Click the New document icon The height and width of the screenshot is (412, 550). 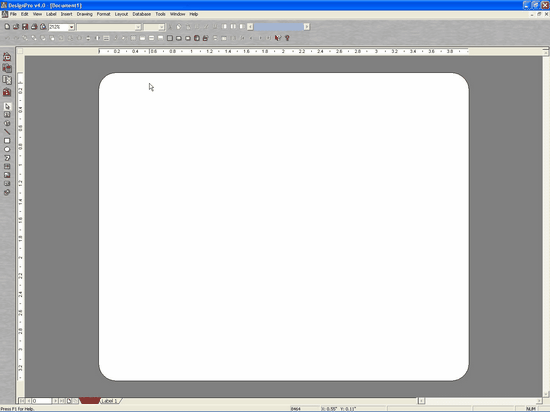pyautogui.click(x=7, y=27)
